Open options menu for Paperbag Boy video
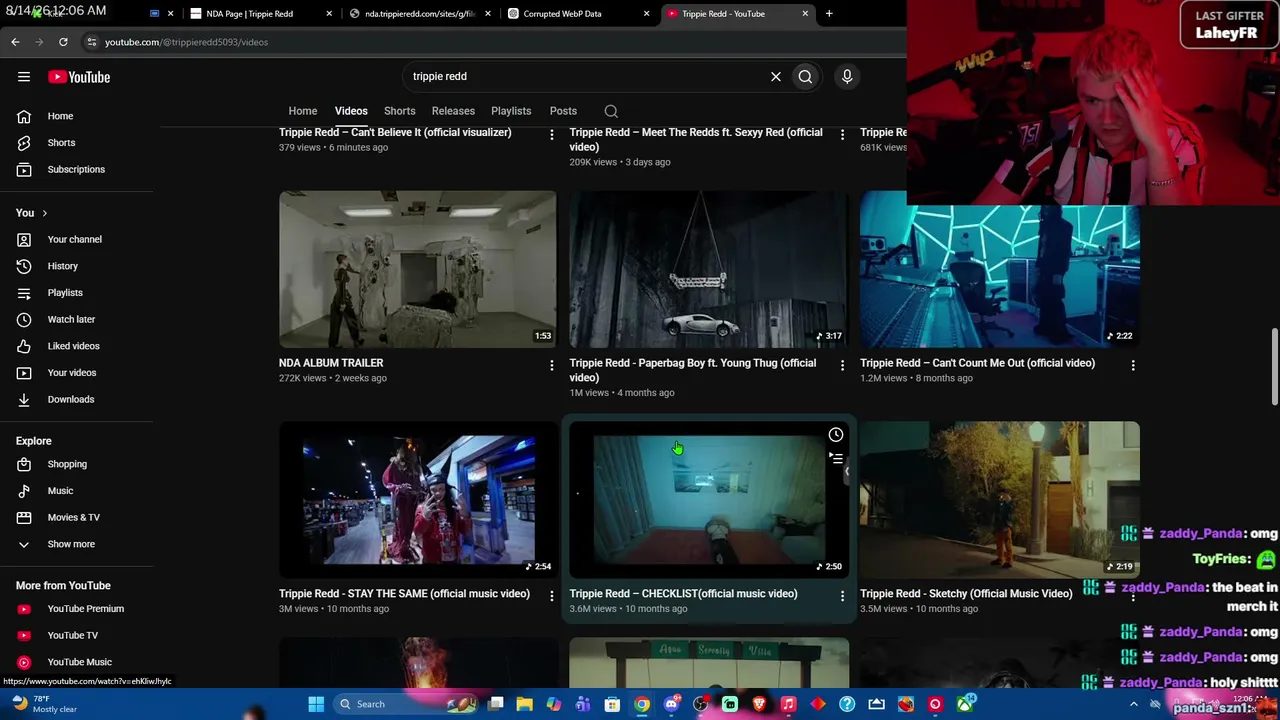1280x720 pixels. tap(842, 366)
